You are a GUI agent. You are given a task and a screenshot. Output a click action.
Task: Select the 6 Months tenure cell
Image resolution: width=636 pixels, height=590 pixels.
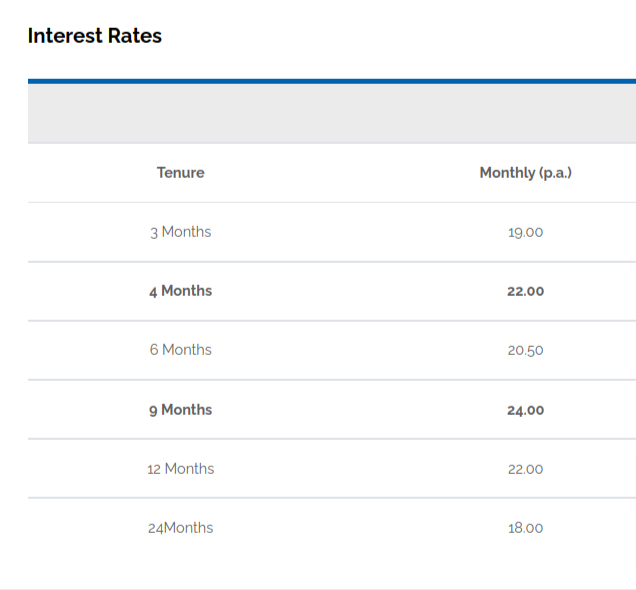pos(180,350)
